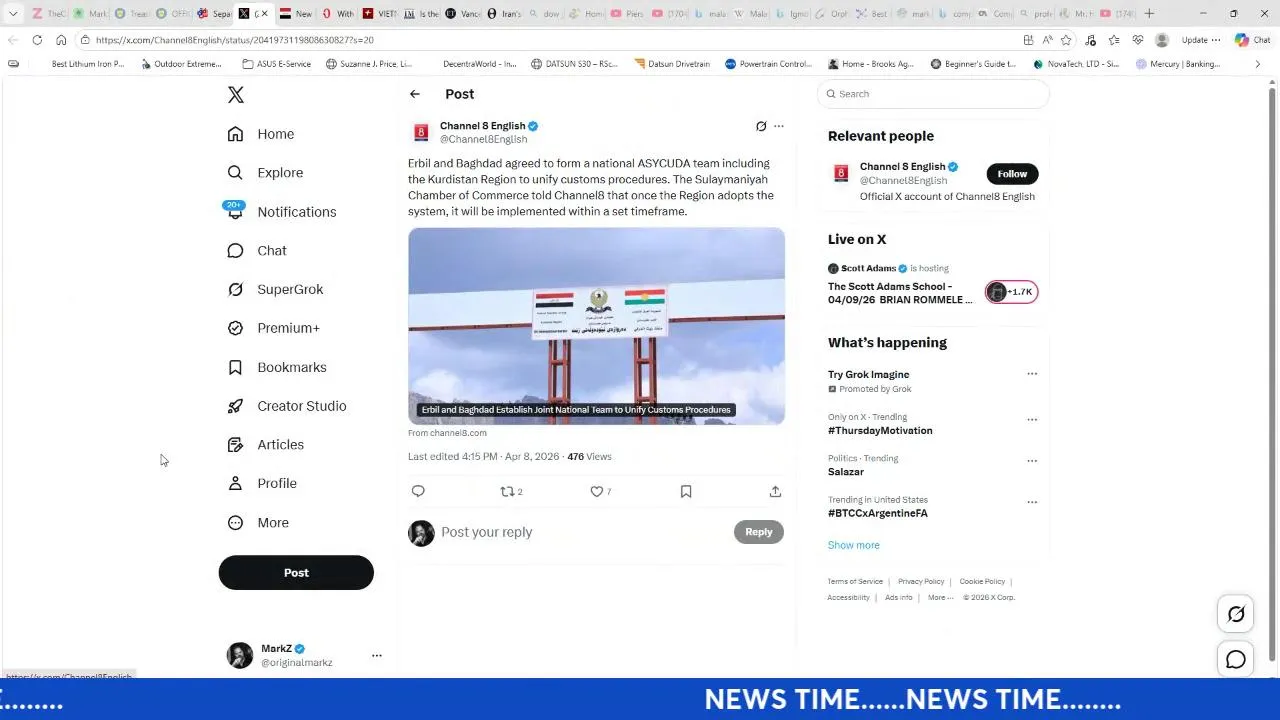Open 'Mercury | Banking' bookmark
Image resolution: width=1280 pixels, height=720 pixels.
1178,64
